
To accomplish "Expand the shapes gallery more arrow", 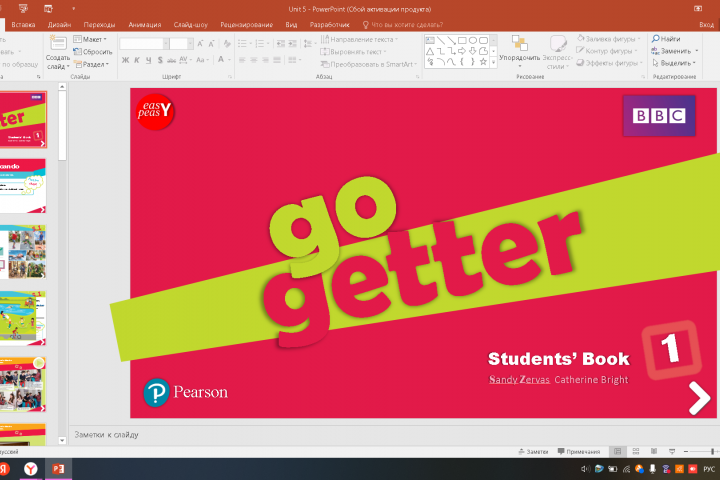I will pyautogui.click(x=494, y=62).
